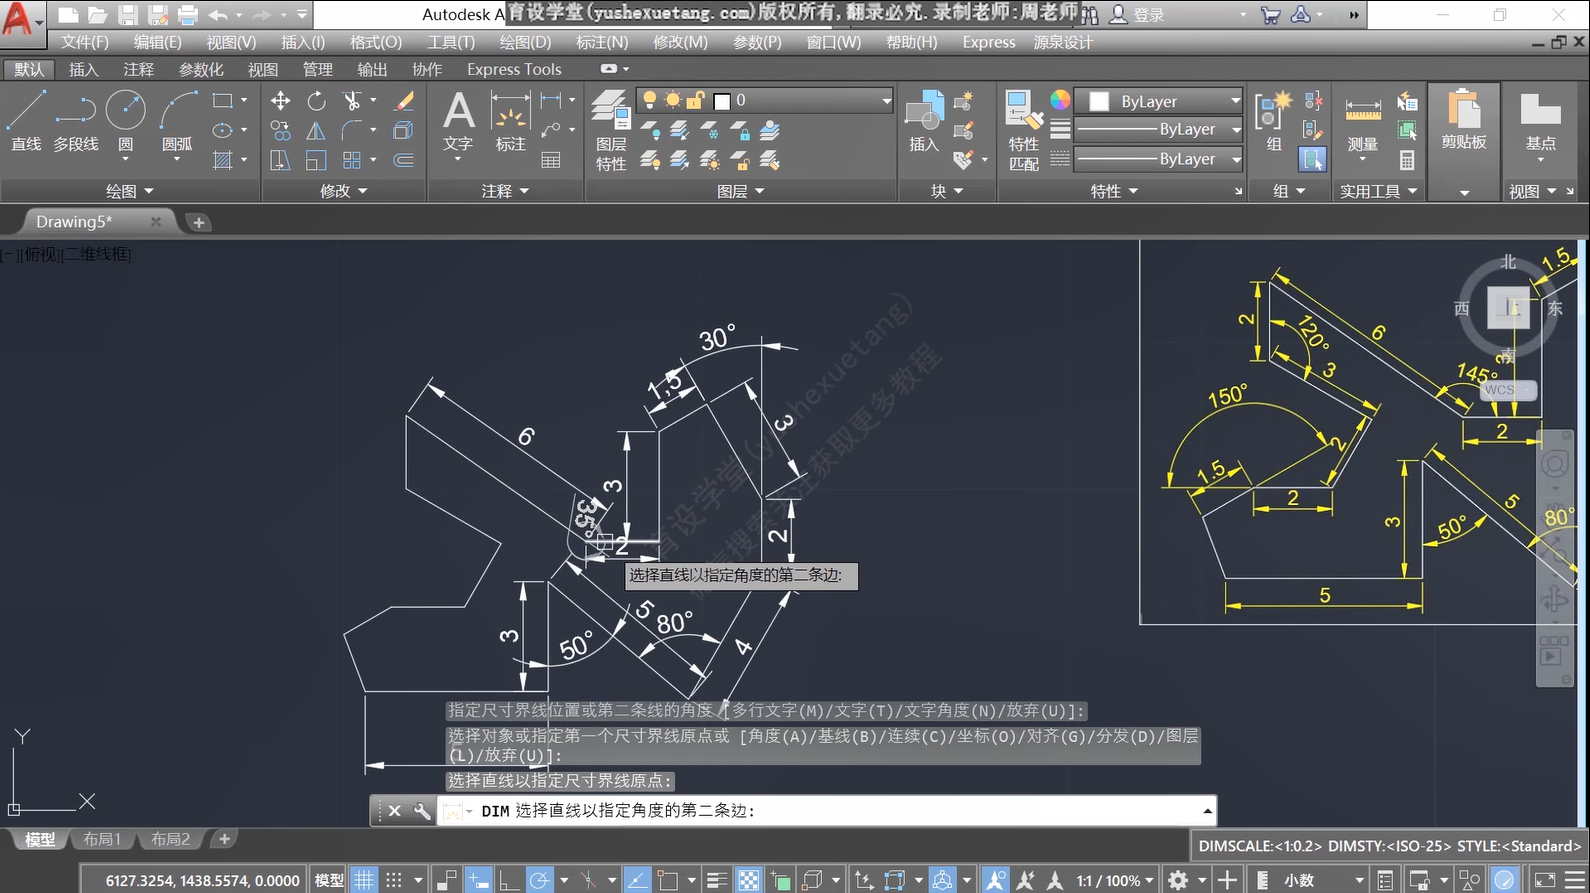Screen dimensions: 1590x893
Task: Switch to the 参数化 ribbon tab
Action: [x=201, y=69]
